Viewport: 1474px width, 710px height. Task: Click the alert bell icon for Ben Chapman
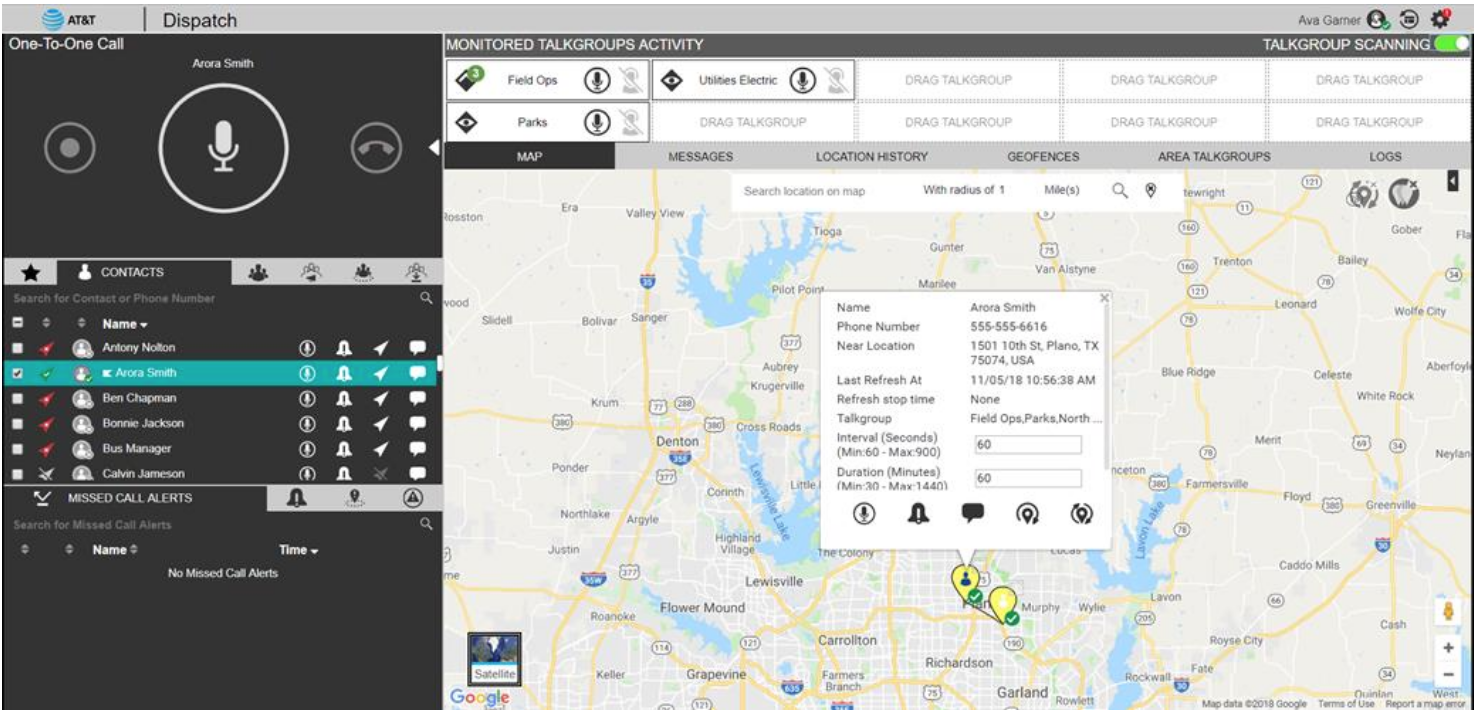tap(344, 398)
